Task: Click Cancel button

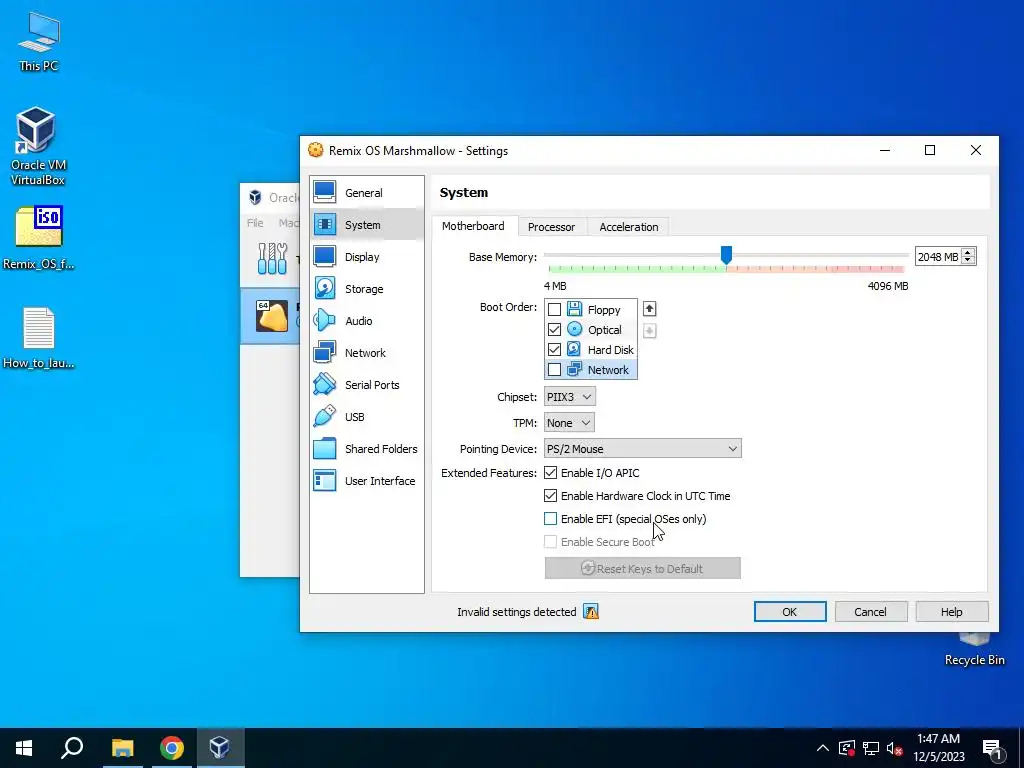Action: tap(871, 612)
